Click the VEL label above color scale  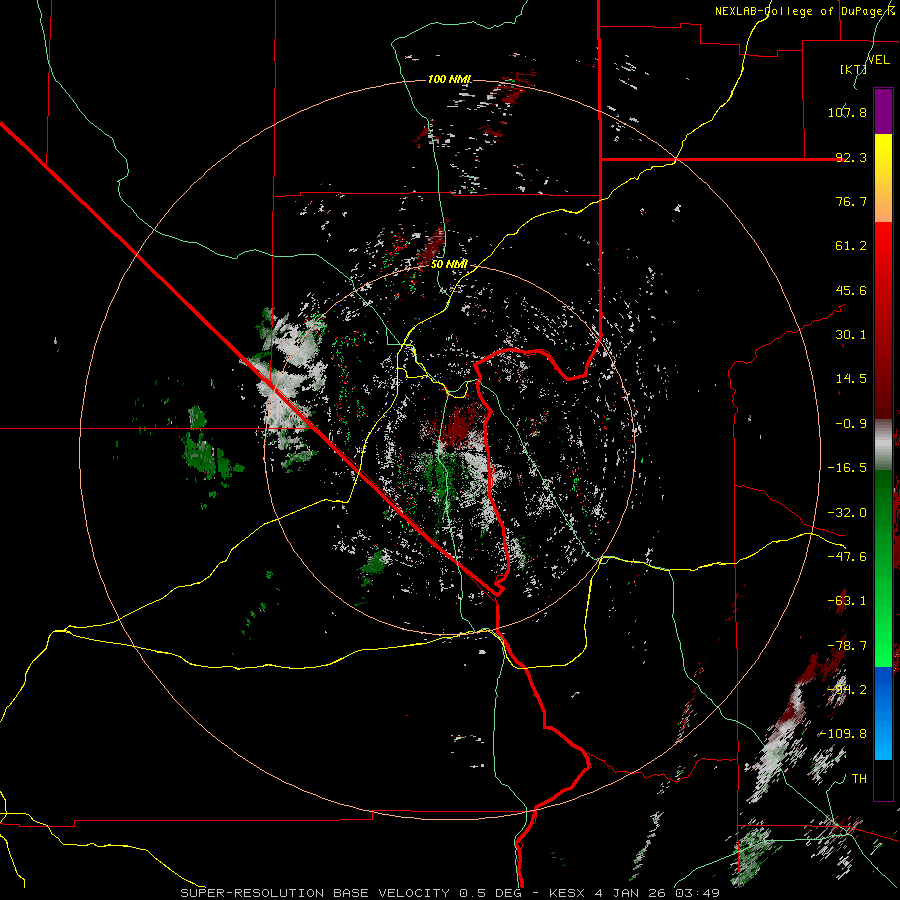(x=878, y=60)
